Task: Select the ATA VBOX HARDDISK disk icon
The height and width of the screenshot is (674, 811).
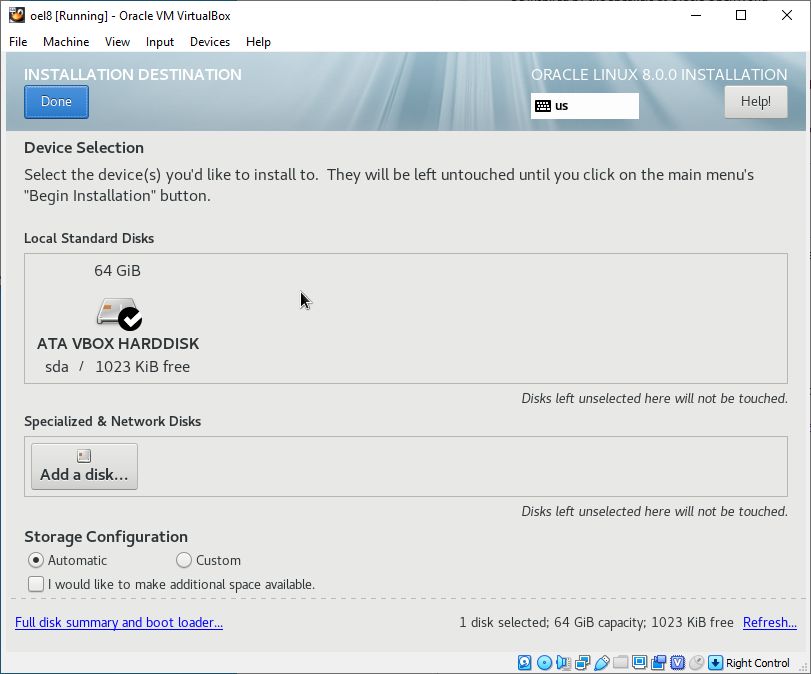Action: click(119, 313)
